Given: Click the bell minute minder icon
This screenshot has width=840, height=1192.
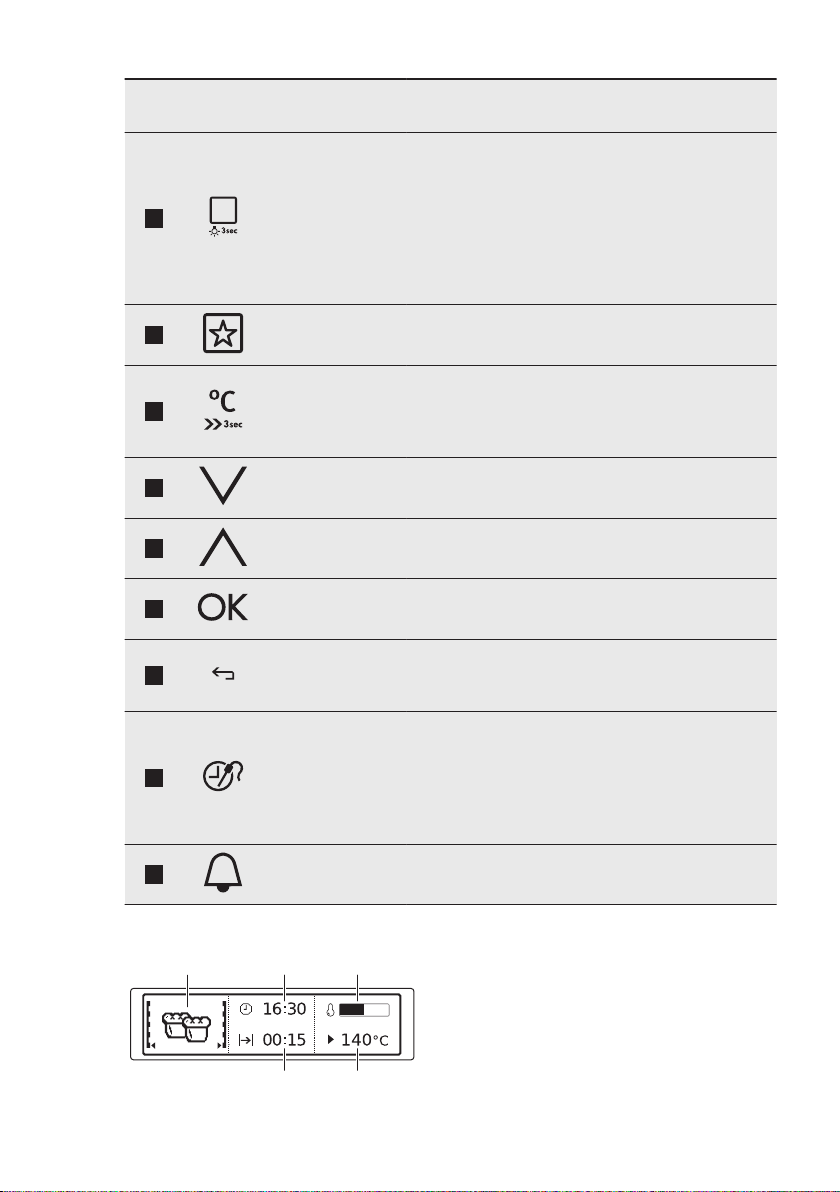Looking at the screenshot, I should coord(223,872).
